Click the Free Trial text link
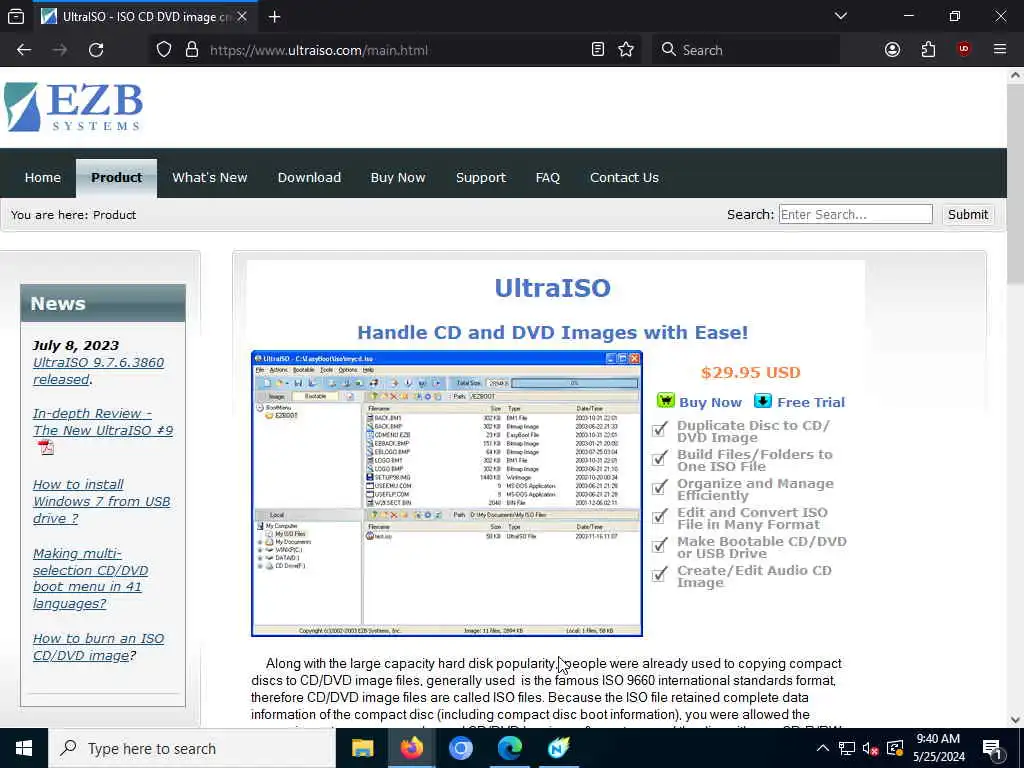 811,402
